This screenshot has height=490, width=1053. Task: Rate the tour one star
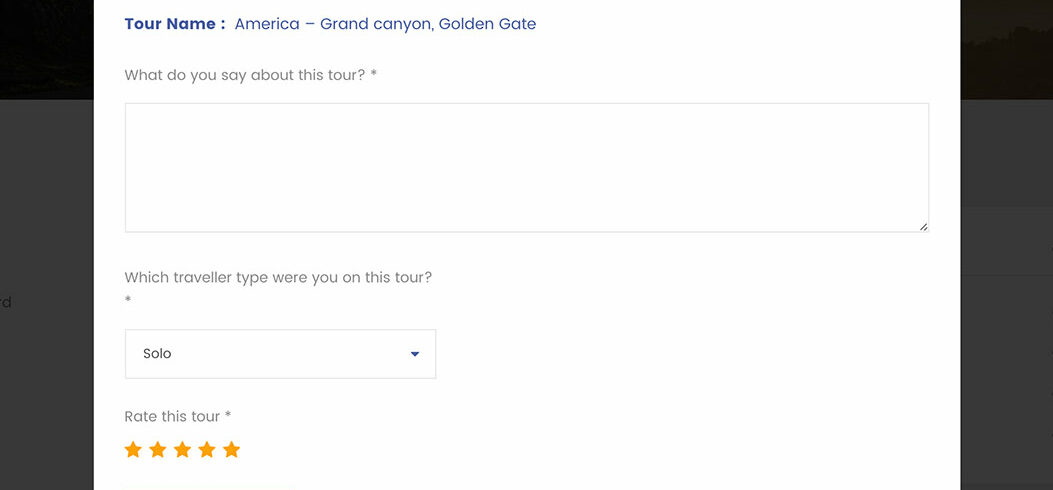coord(133,450)
